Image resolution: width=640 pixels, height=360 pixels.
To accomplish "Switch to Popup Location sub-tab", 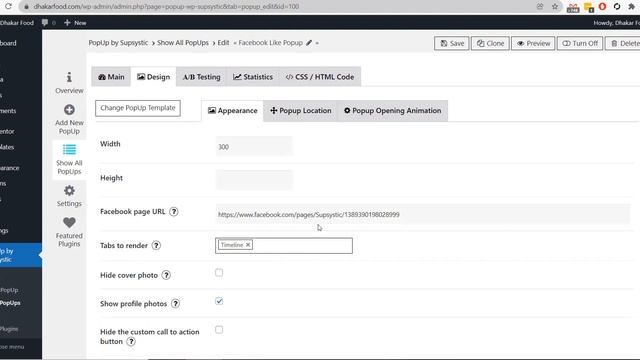I will pyautogui.click(x=301, y=111).
